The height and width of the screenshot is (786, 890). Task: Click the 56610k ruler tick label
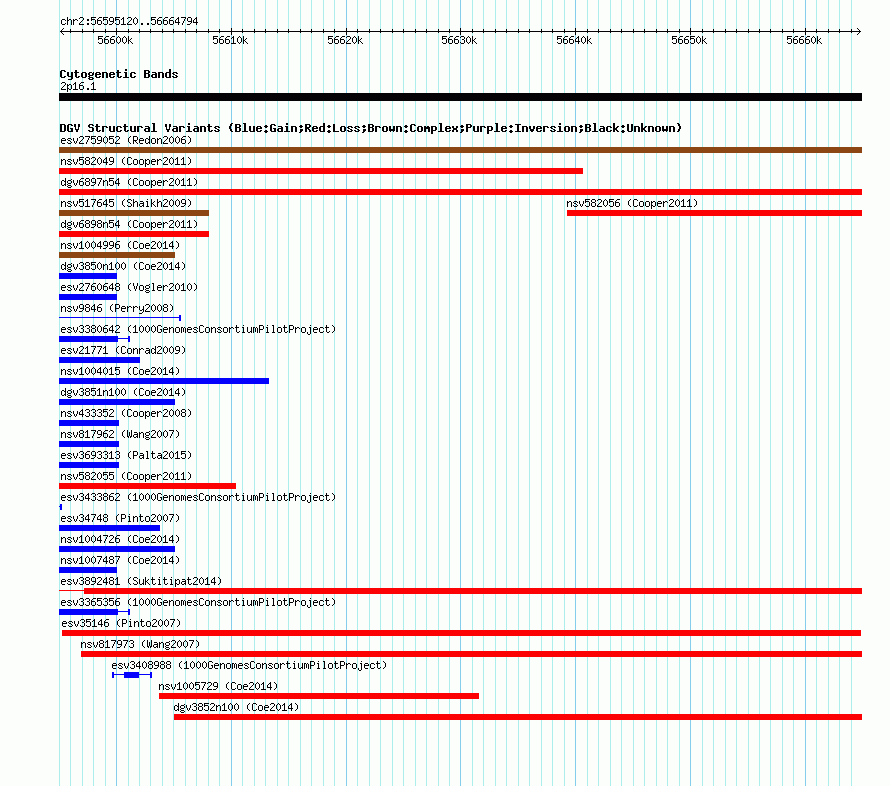click(230, 40)
